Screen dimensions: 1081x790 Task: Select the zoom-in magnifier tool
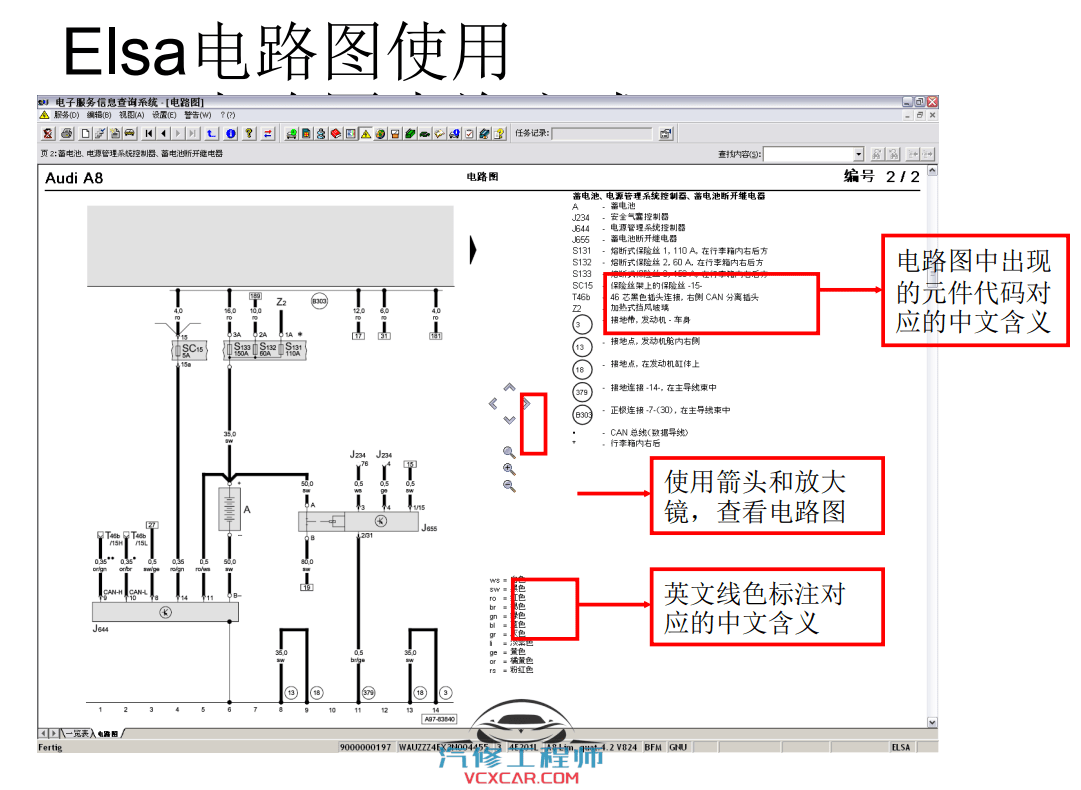[x=508, y=469]
